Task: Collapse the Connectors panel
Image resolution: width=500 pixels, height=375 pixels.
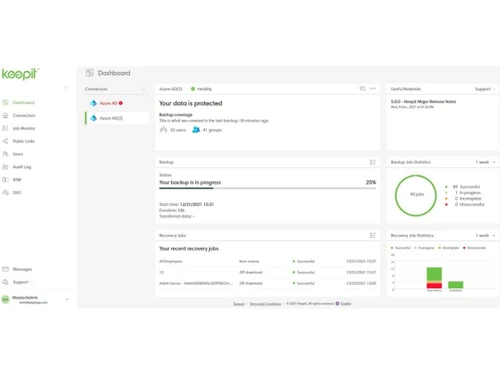Action: tap(144, 89)
